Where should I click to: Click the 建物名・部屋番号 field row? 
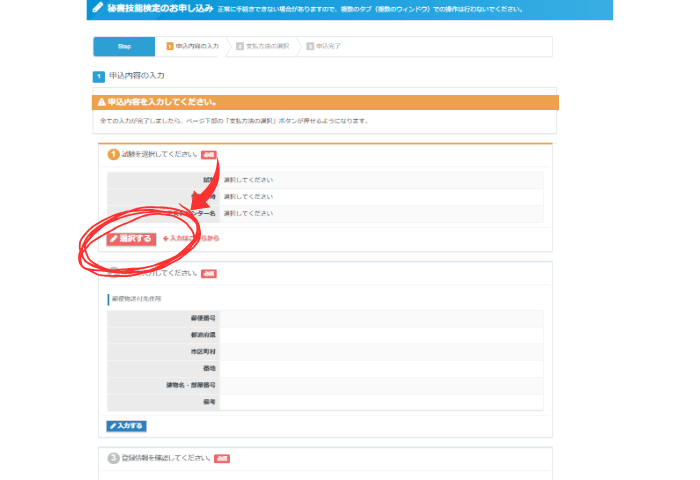point(380,385)
